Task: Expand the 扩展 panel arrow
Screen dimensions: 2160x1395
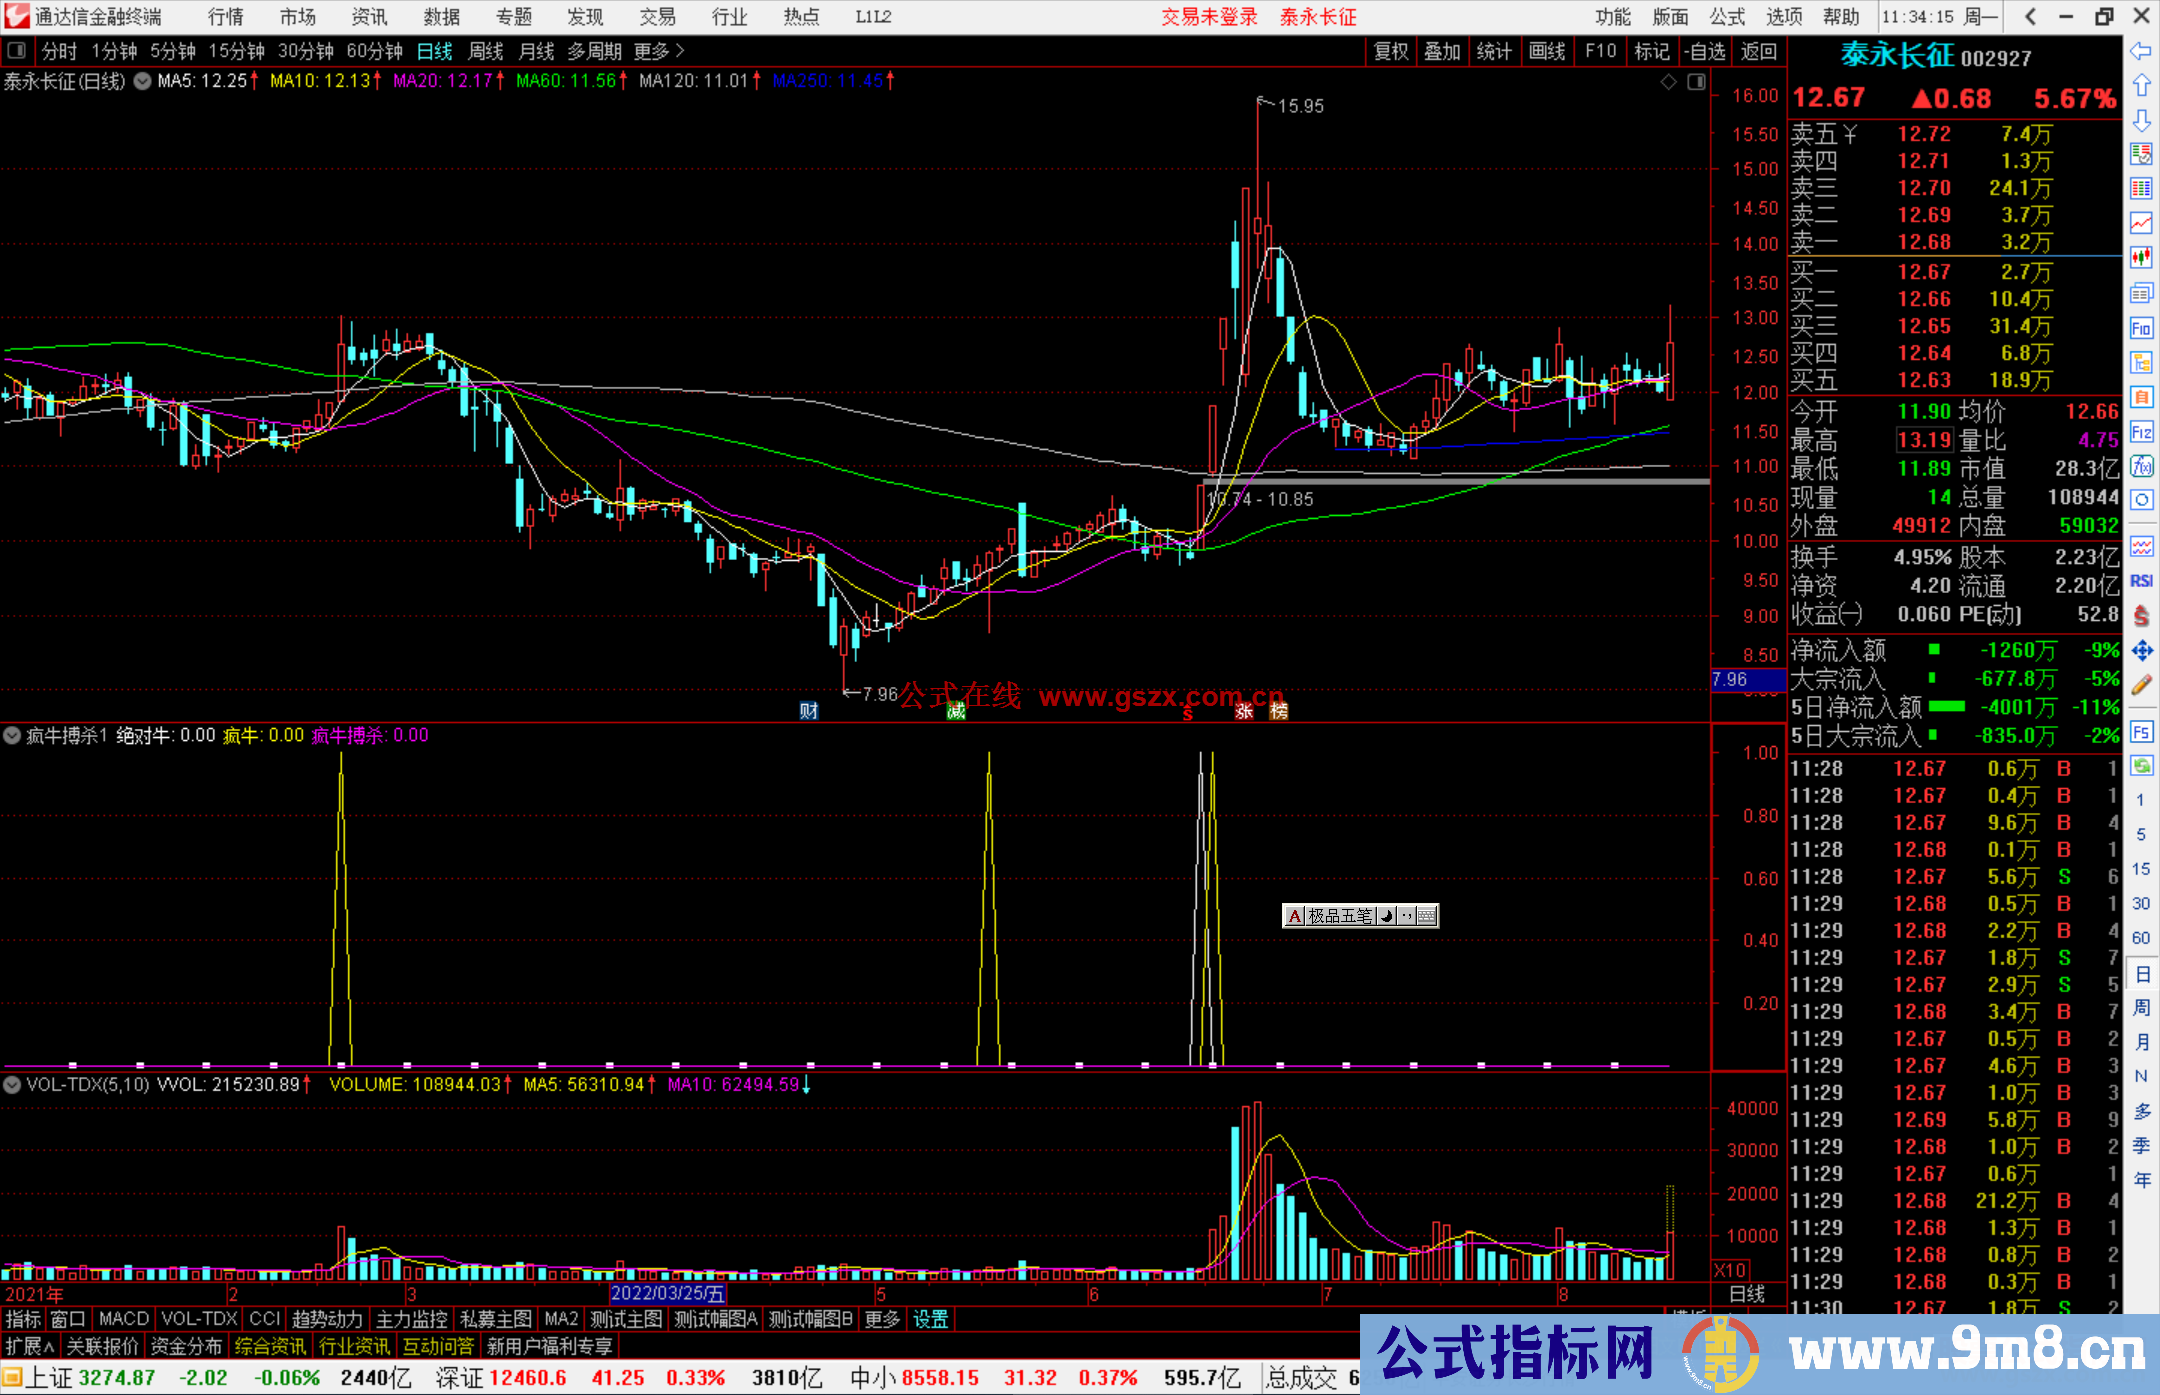Action: click(x=30, y=1346)
